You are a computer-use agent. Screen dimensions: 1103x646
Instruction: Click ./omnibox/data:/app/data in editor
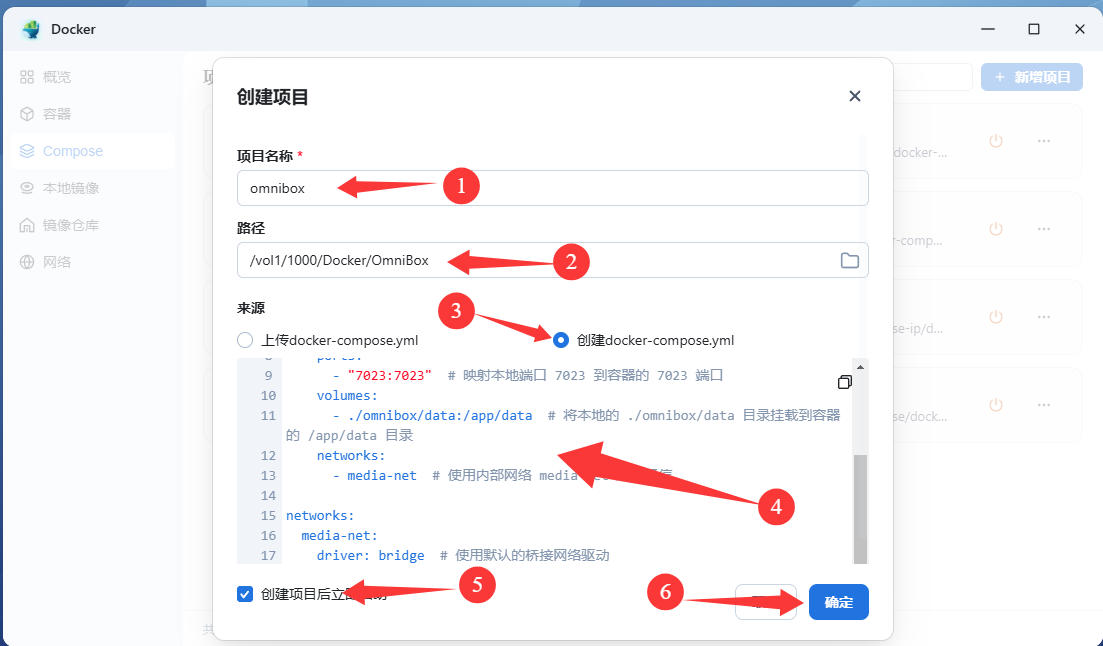click(440, 416)
